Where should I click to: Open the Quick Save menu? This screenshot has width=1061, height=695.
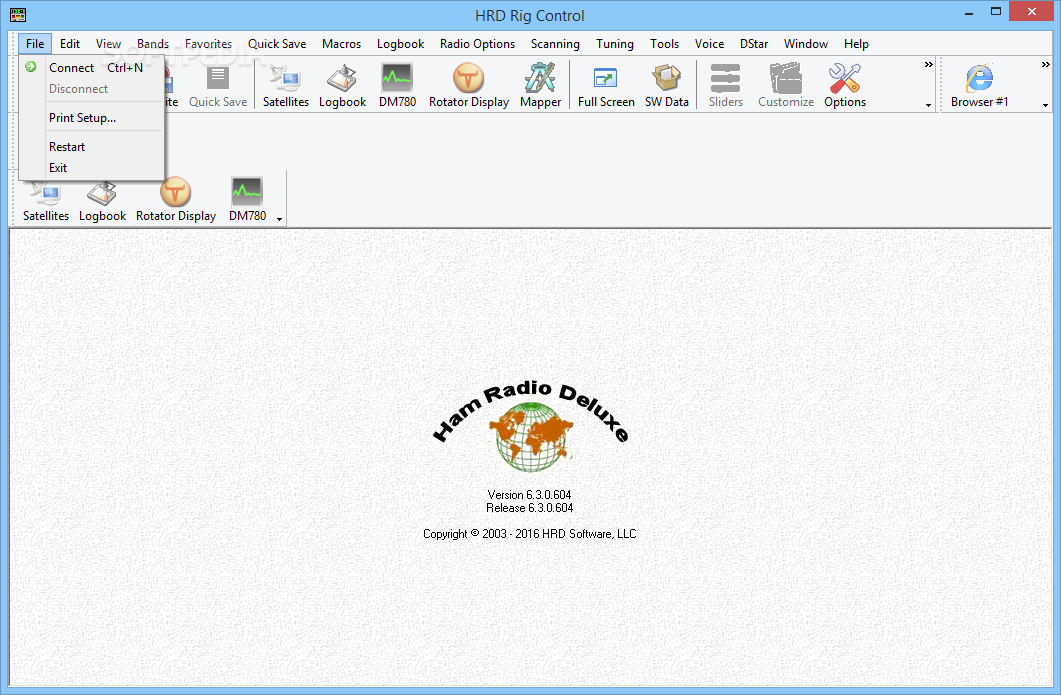[x=277, y=44]
